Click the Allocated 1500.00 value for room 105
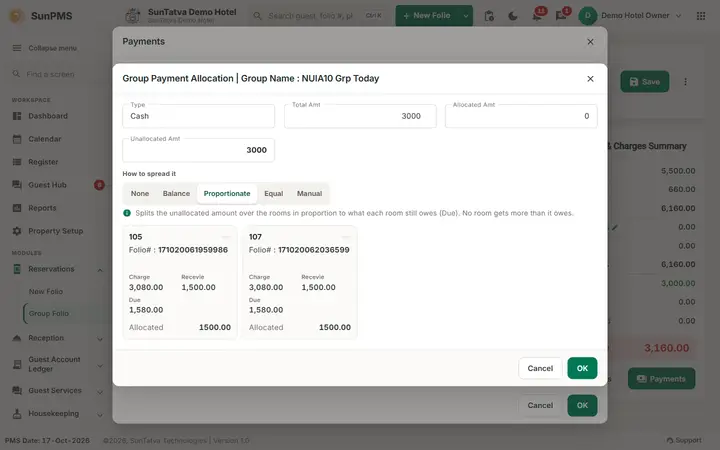The image size is (720, 450). [x=214, y=327]
